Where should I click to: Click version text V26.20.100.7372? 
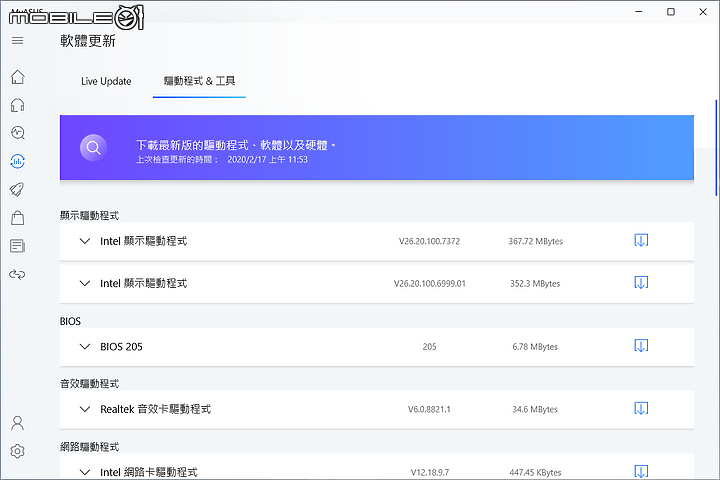[429, 241]
